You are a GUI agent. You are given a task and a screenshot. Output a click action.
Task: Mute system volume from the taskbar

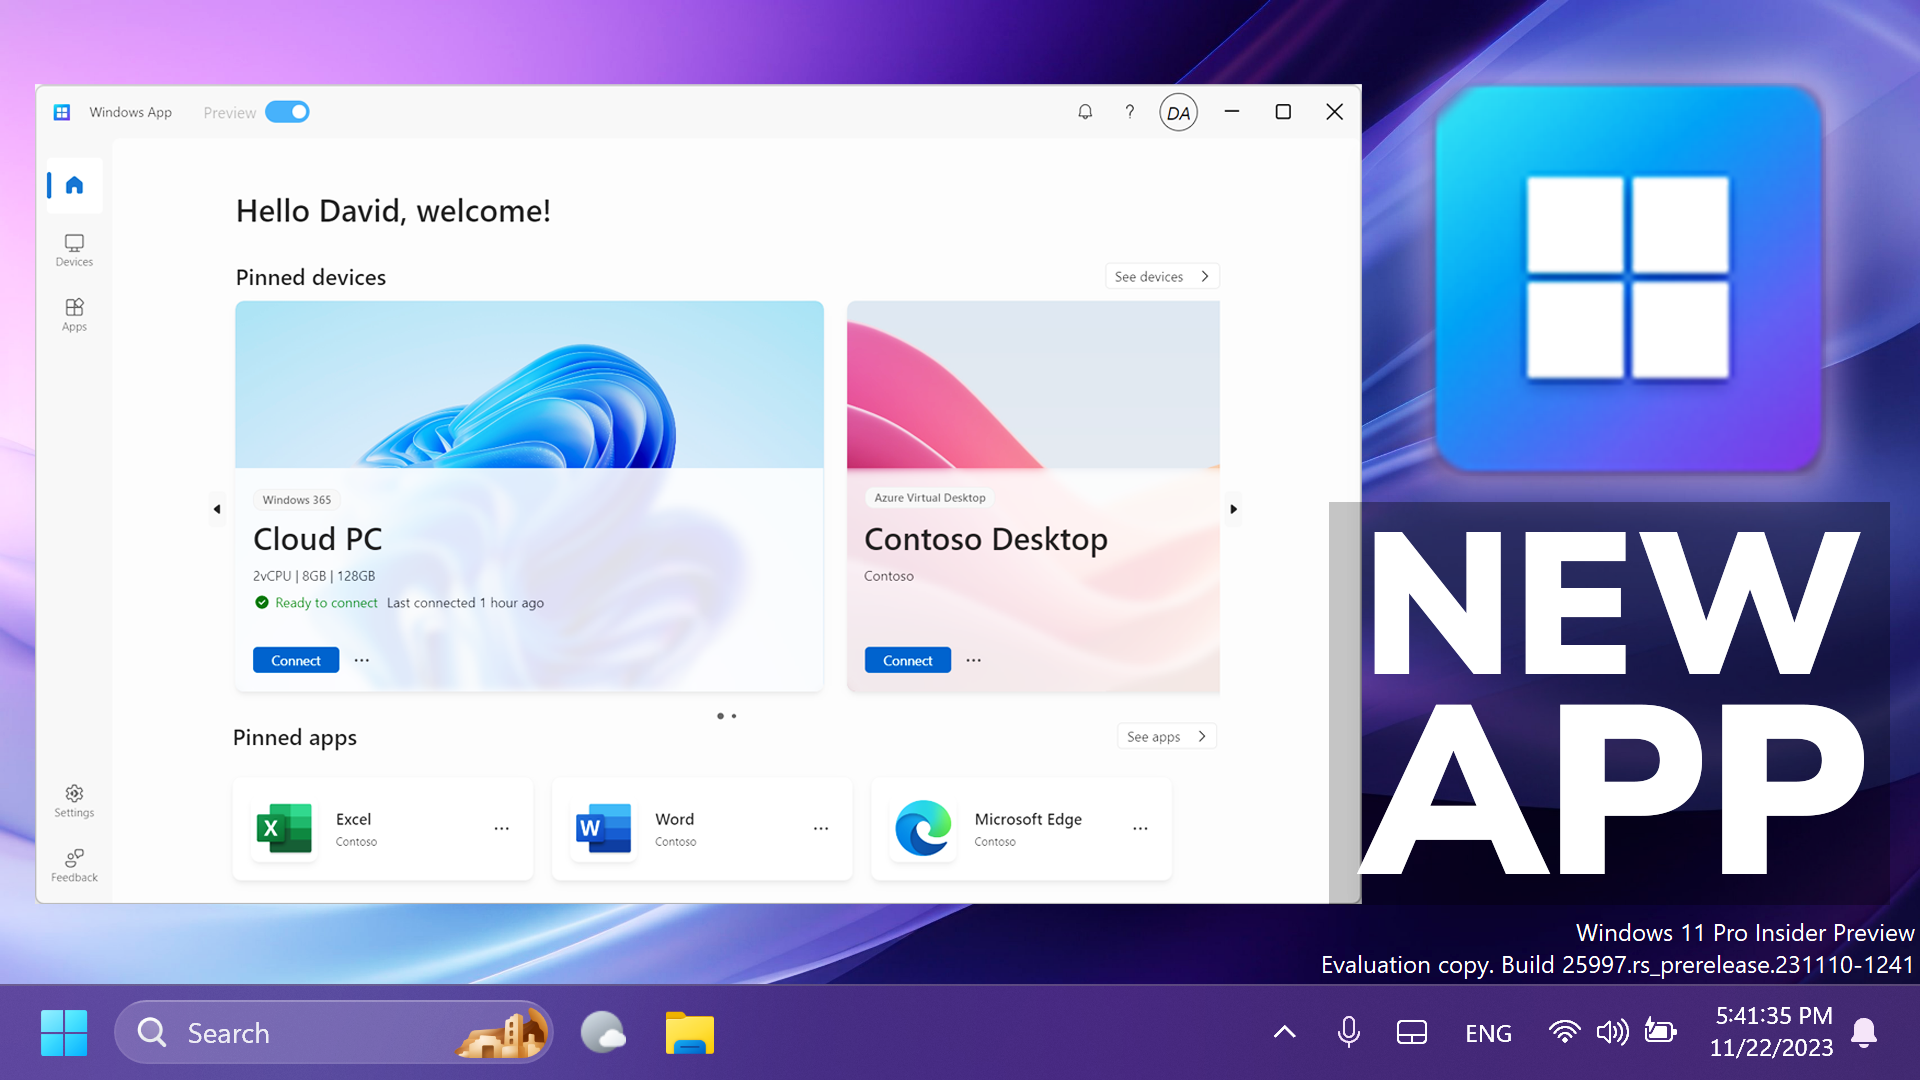tap(1611, 1032)
